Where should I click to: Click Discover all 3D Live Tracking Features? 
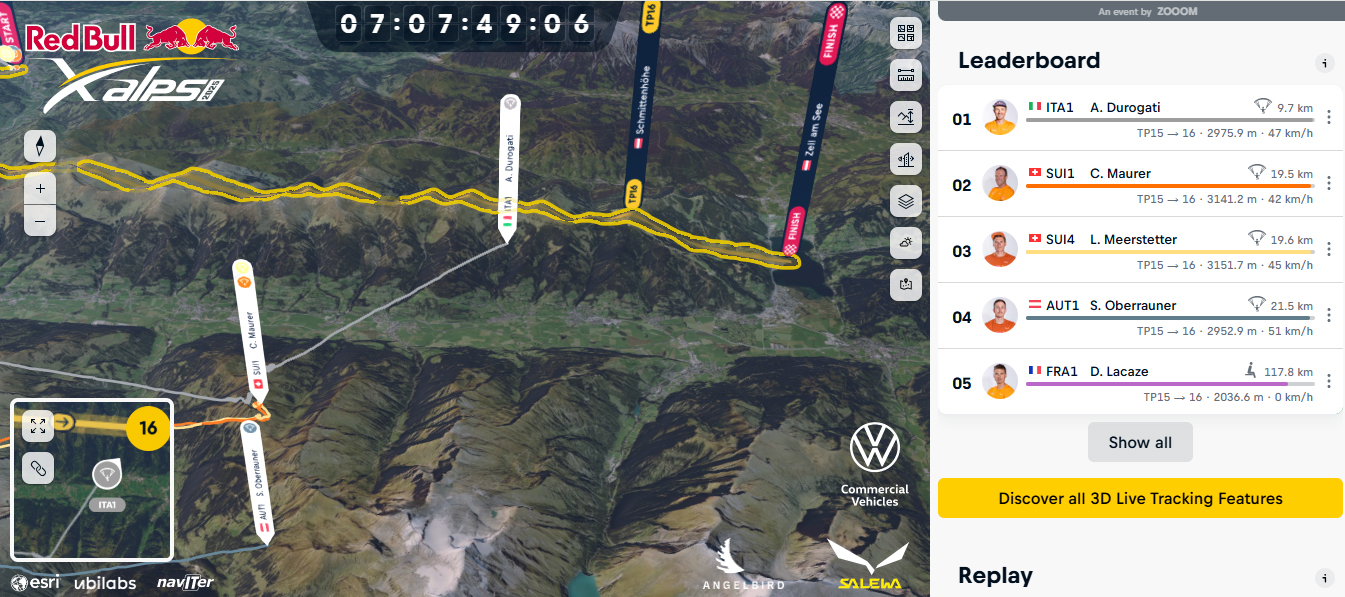pos(1140,498)
